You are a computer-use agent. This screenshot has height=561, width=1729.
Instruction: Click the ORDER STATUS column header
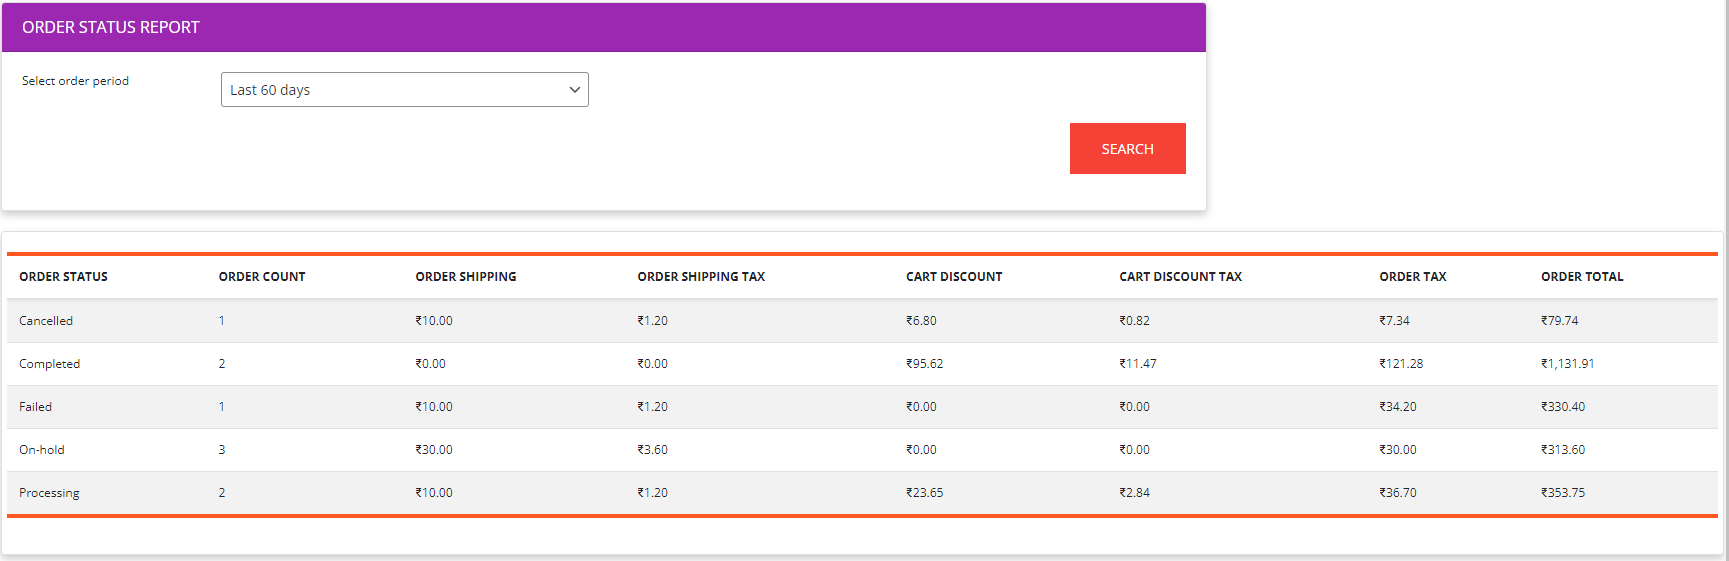point(63,277)
